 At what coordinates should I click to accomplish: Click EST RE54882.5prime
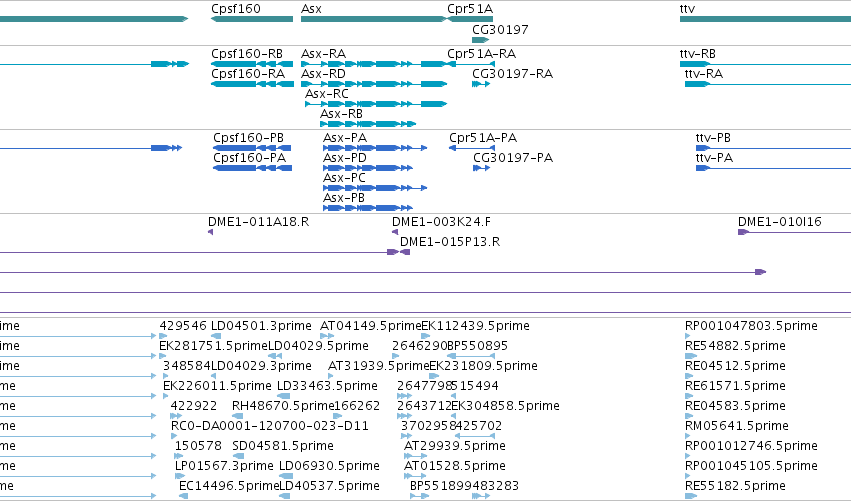735,346
